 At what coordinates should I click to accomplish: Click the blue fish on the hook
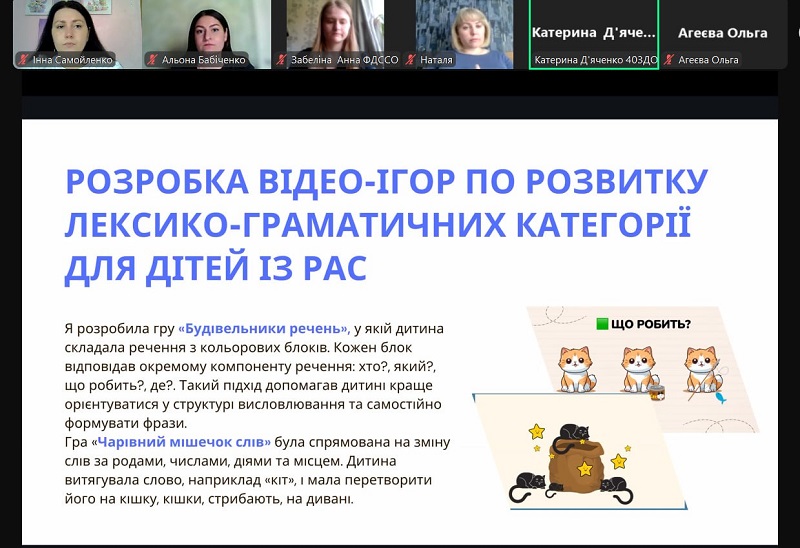[x=721, y=397]
